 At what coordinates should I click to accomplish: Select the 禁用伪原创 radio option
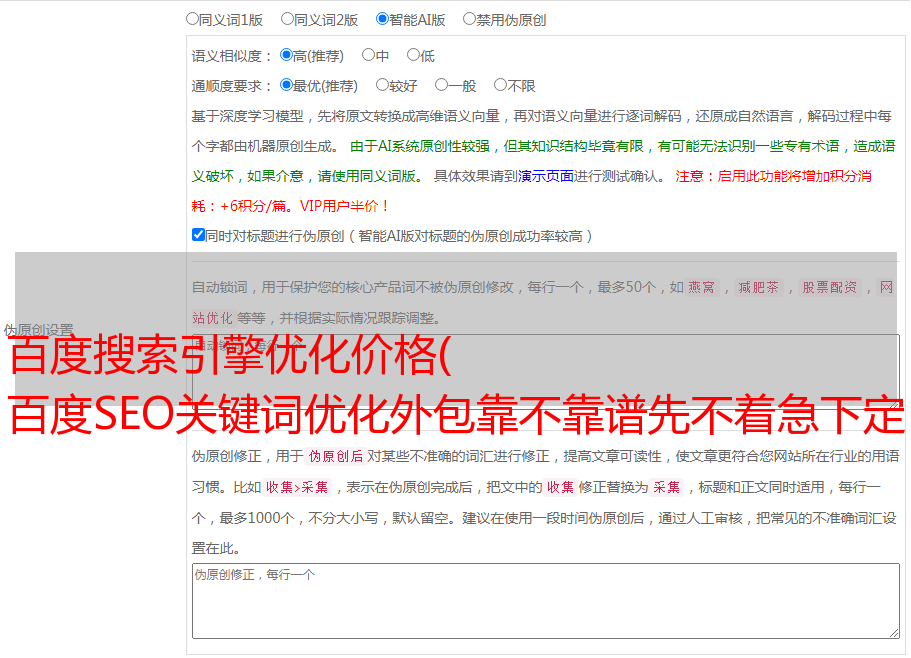(469, 19)
